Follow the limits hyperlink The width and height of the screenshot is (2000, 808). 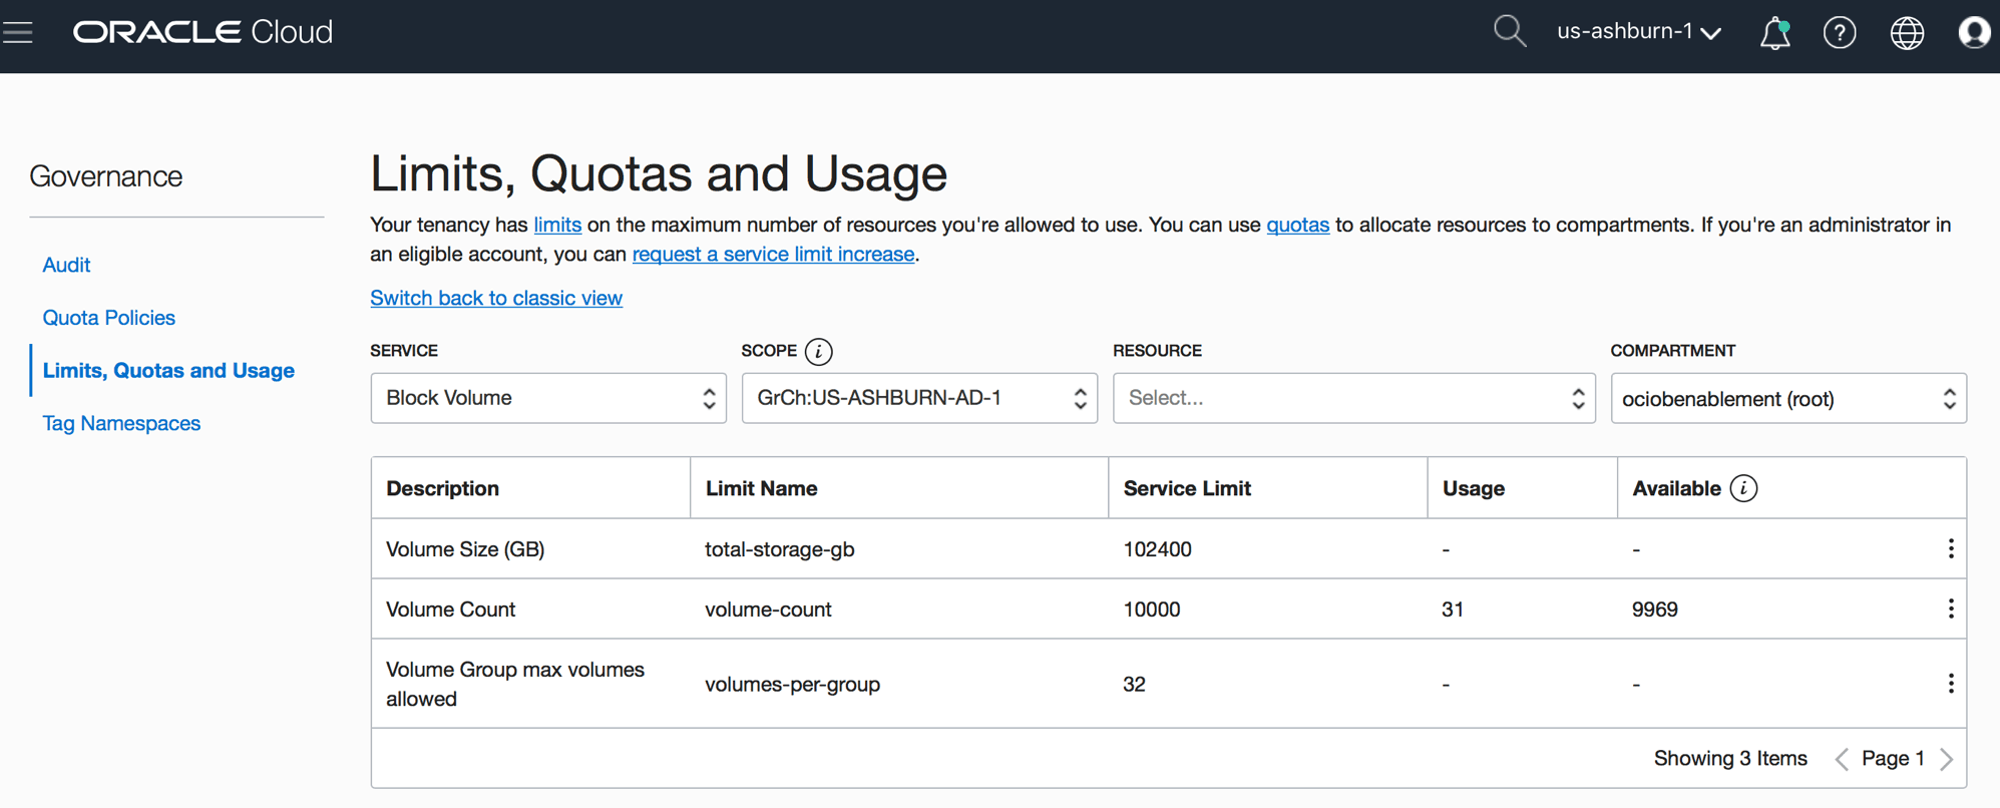pyautogui.click(x=557, y=225)
